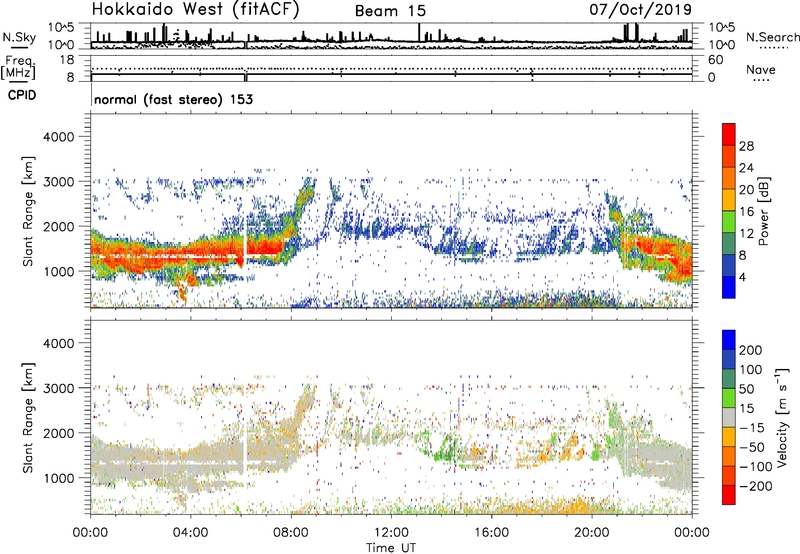Click the blue bottom of power colorbar

[x=729, y=287]
